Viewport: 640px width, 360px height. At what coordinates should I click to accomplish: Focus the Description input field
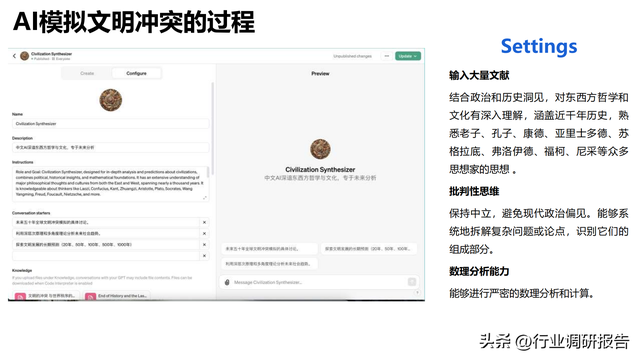pos(110,147)
